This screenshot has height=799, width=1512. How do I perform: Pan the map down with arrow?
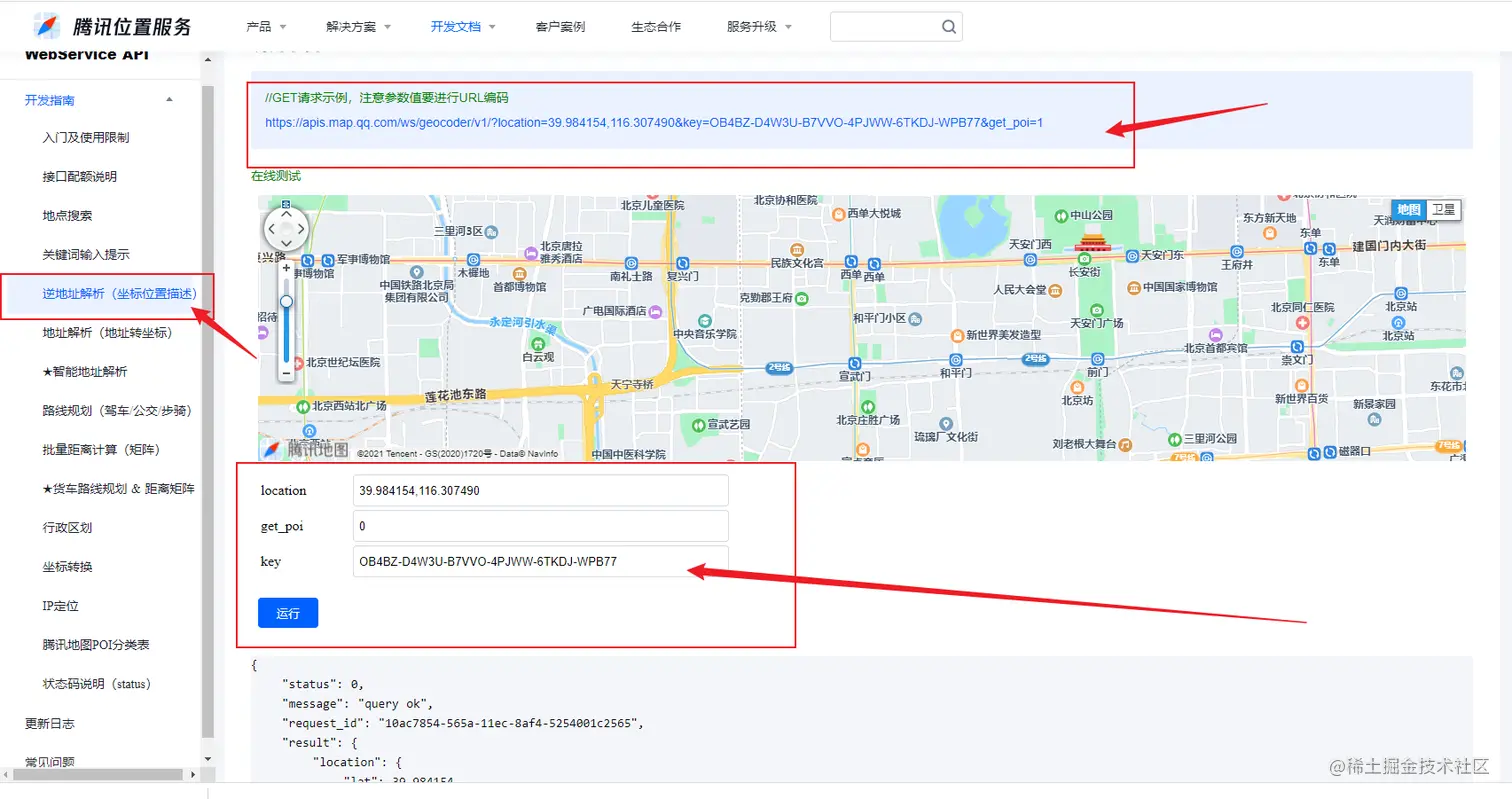(x=287, y=244)
